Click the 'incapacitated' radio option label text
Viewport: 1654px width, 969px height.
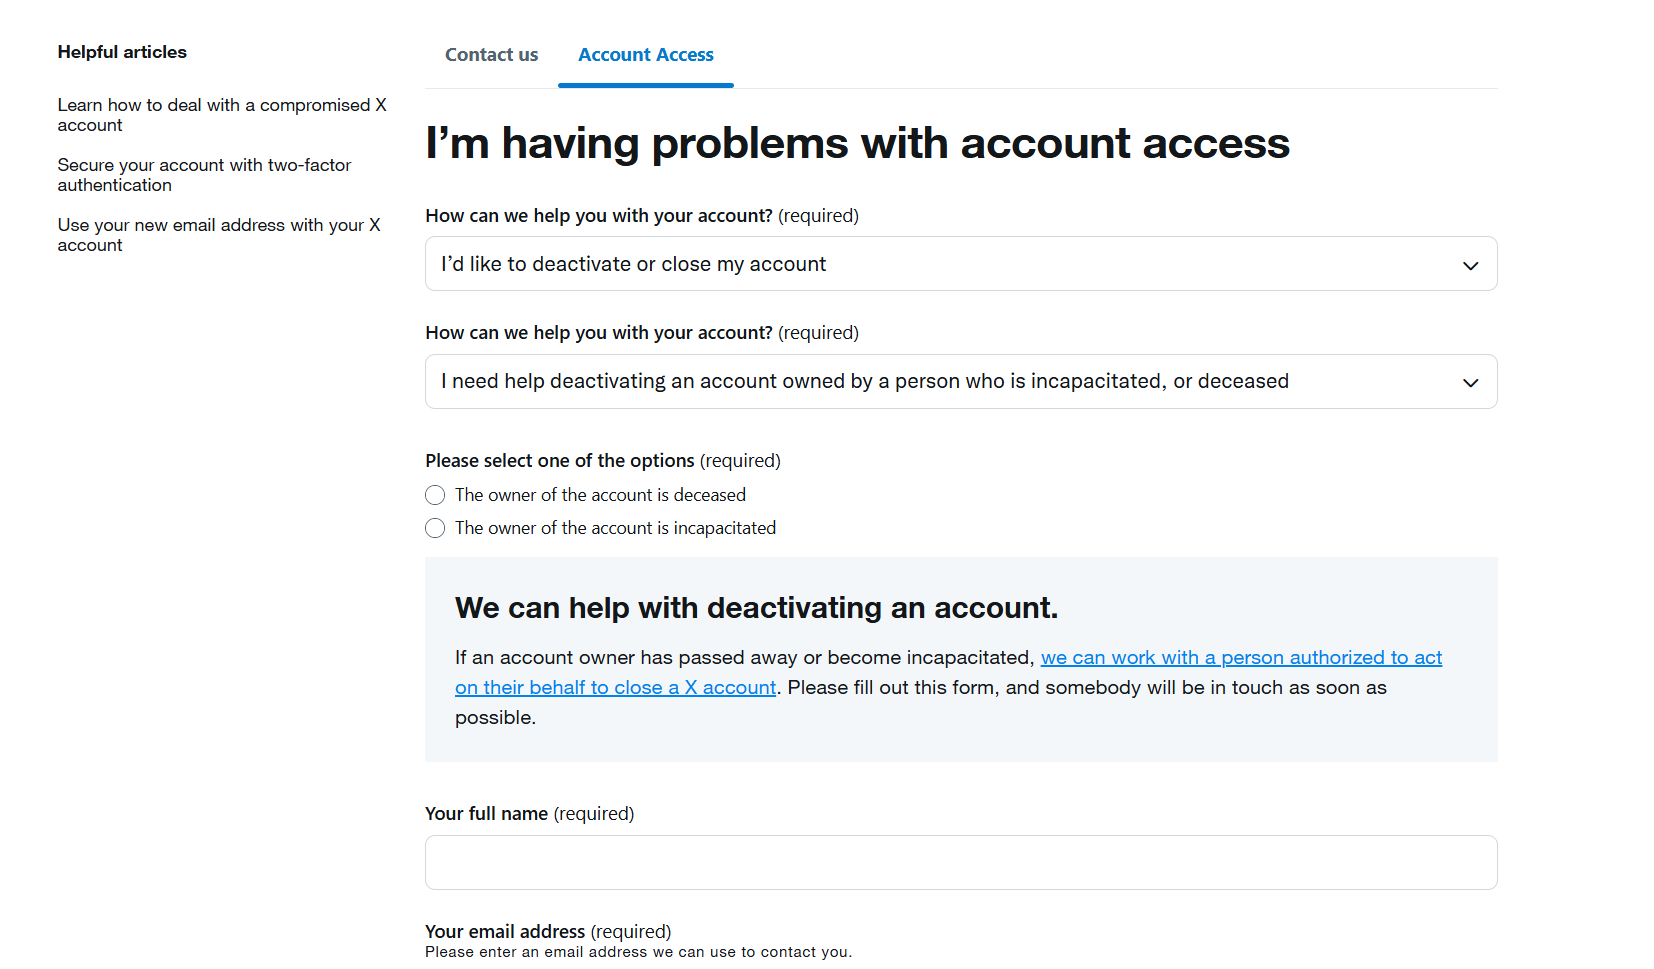pyautogui.click(x=615, y=528)
